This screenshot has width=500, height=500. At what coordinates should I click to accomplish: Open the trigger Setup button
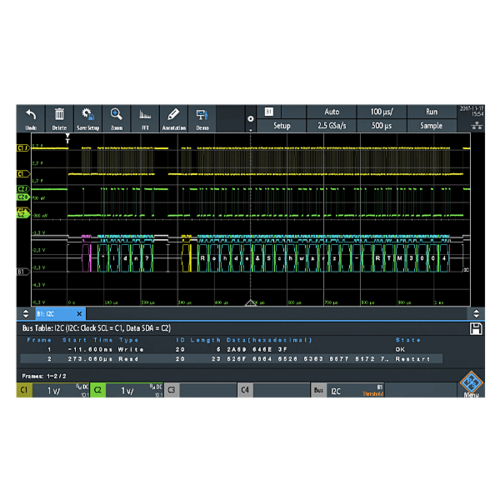pos(282,126)
